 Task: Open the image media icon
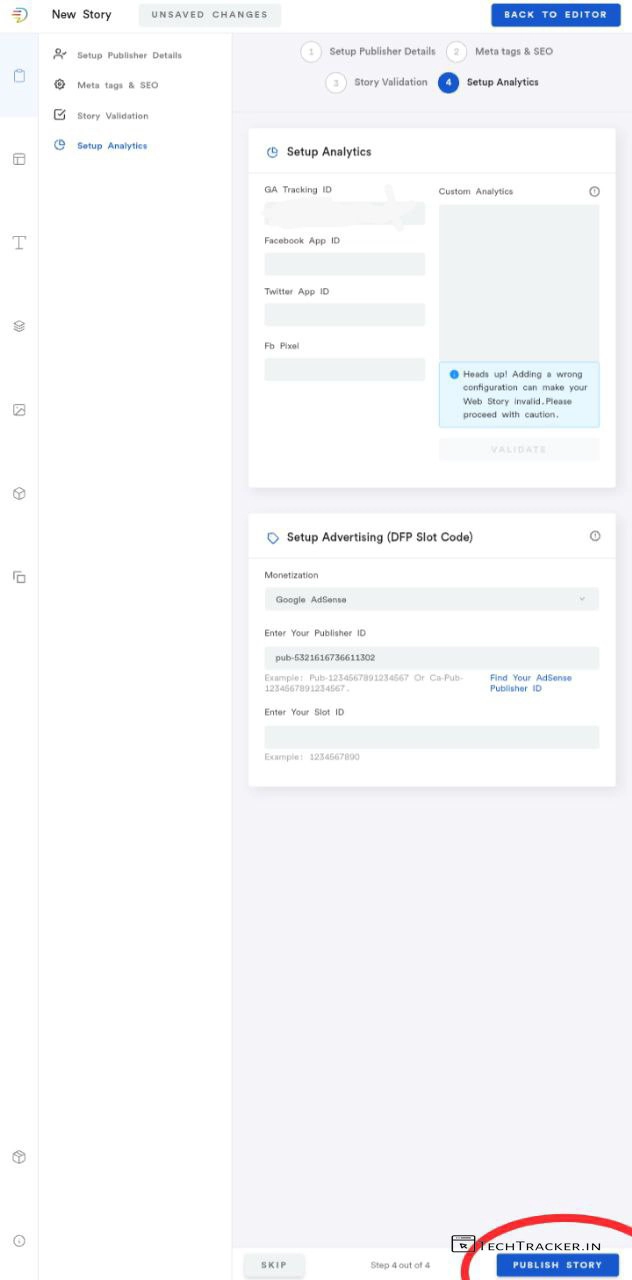point(19,410)
